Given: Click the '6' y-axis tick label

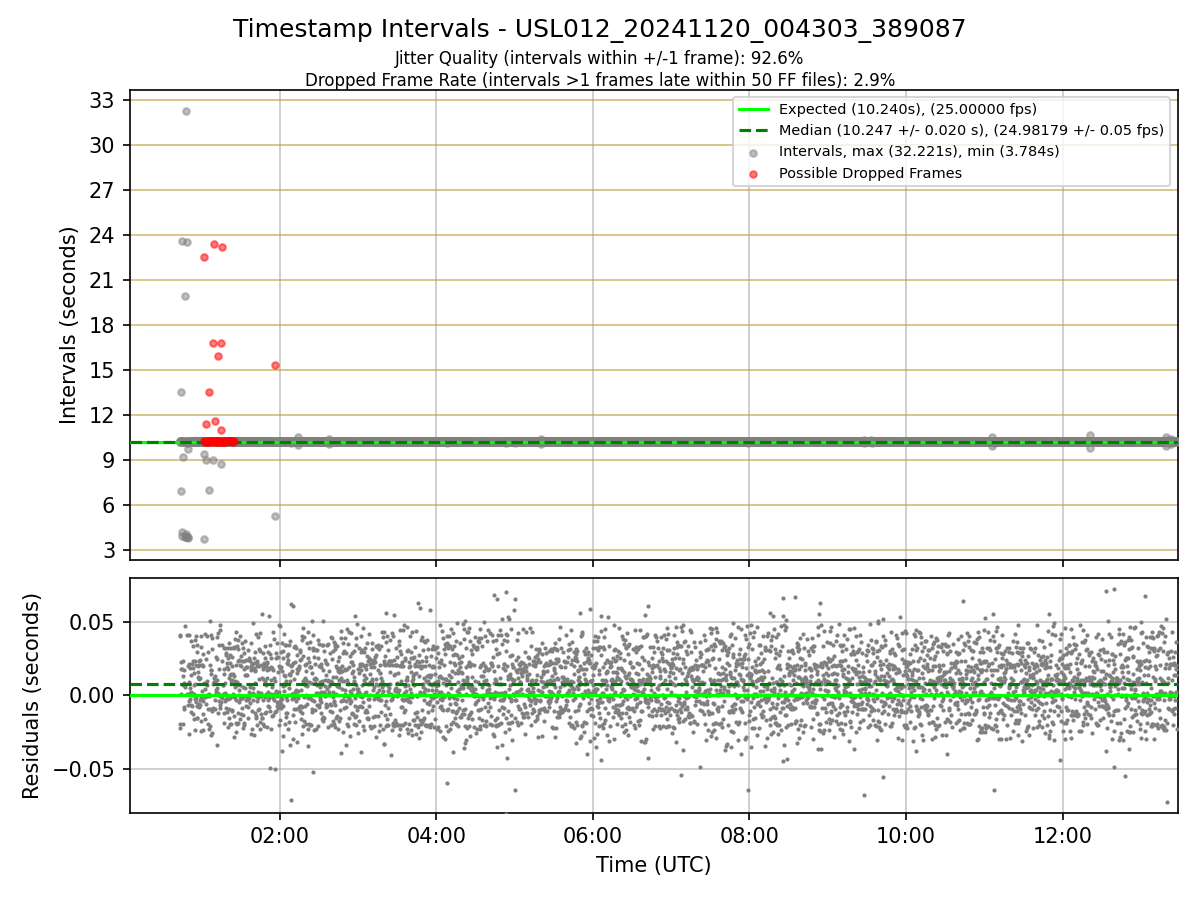Looking at the screenshot, I should coord(111,505).
